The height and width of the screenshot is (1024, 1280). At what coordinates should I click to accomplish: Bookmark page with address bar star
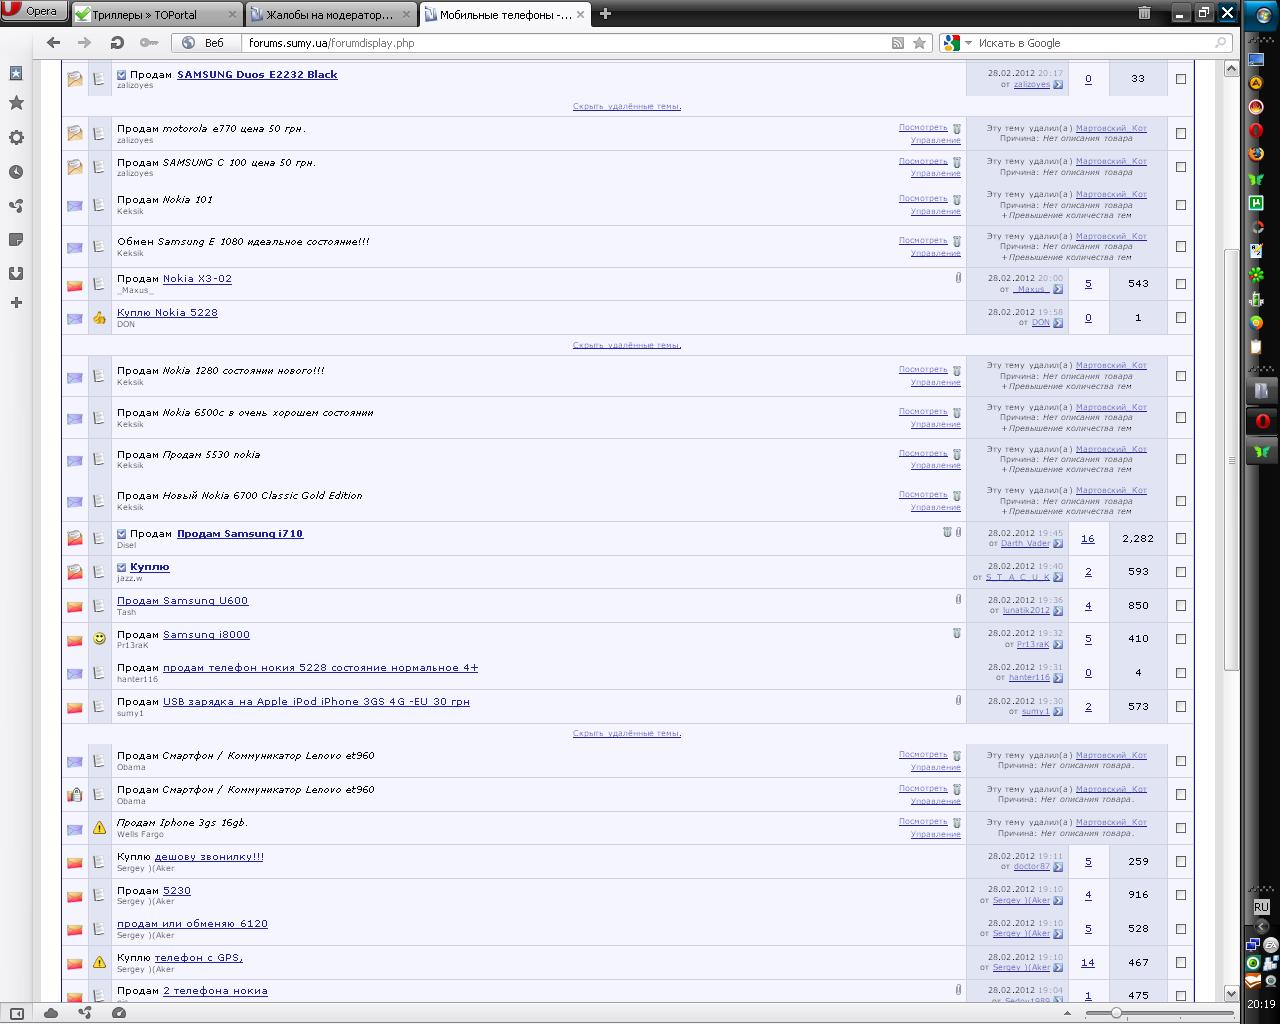(919, 43)
